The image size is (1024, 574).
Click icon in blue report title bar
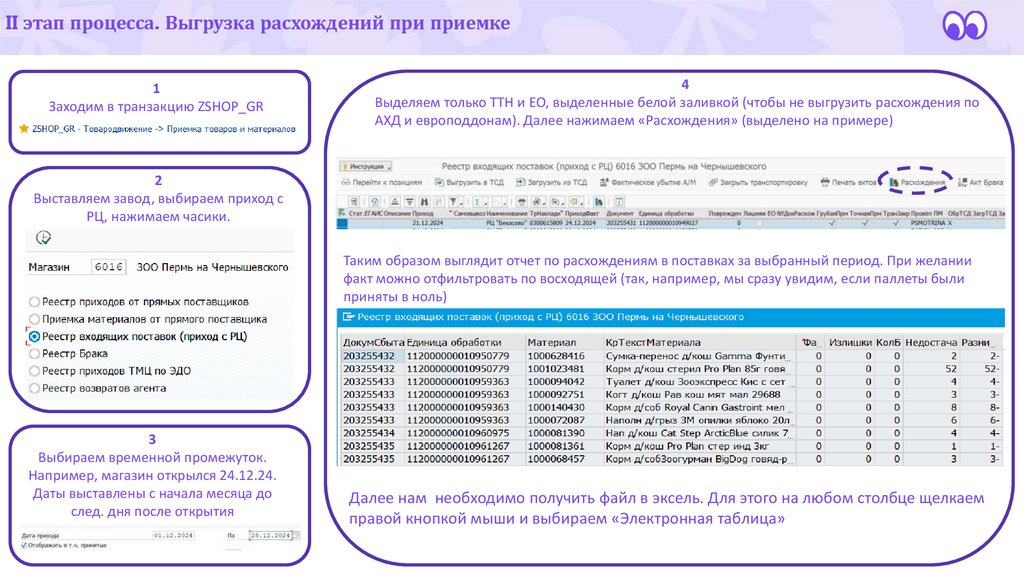[x=349, y=317]
